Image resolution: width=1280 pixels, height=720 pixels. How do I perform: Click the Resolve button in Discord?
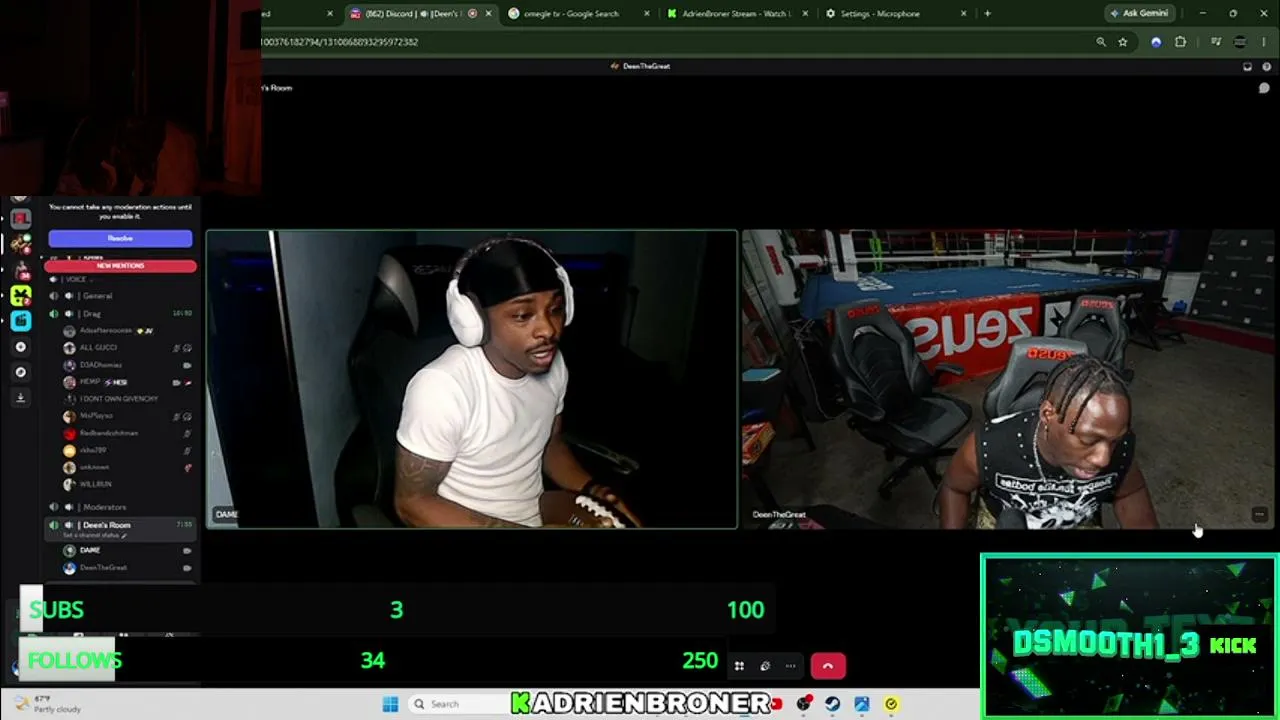click(120, 238)
